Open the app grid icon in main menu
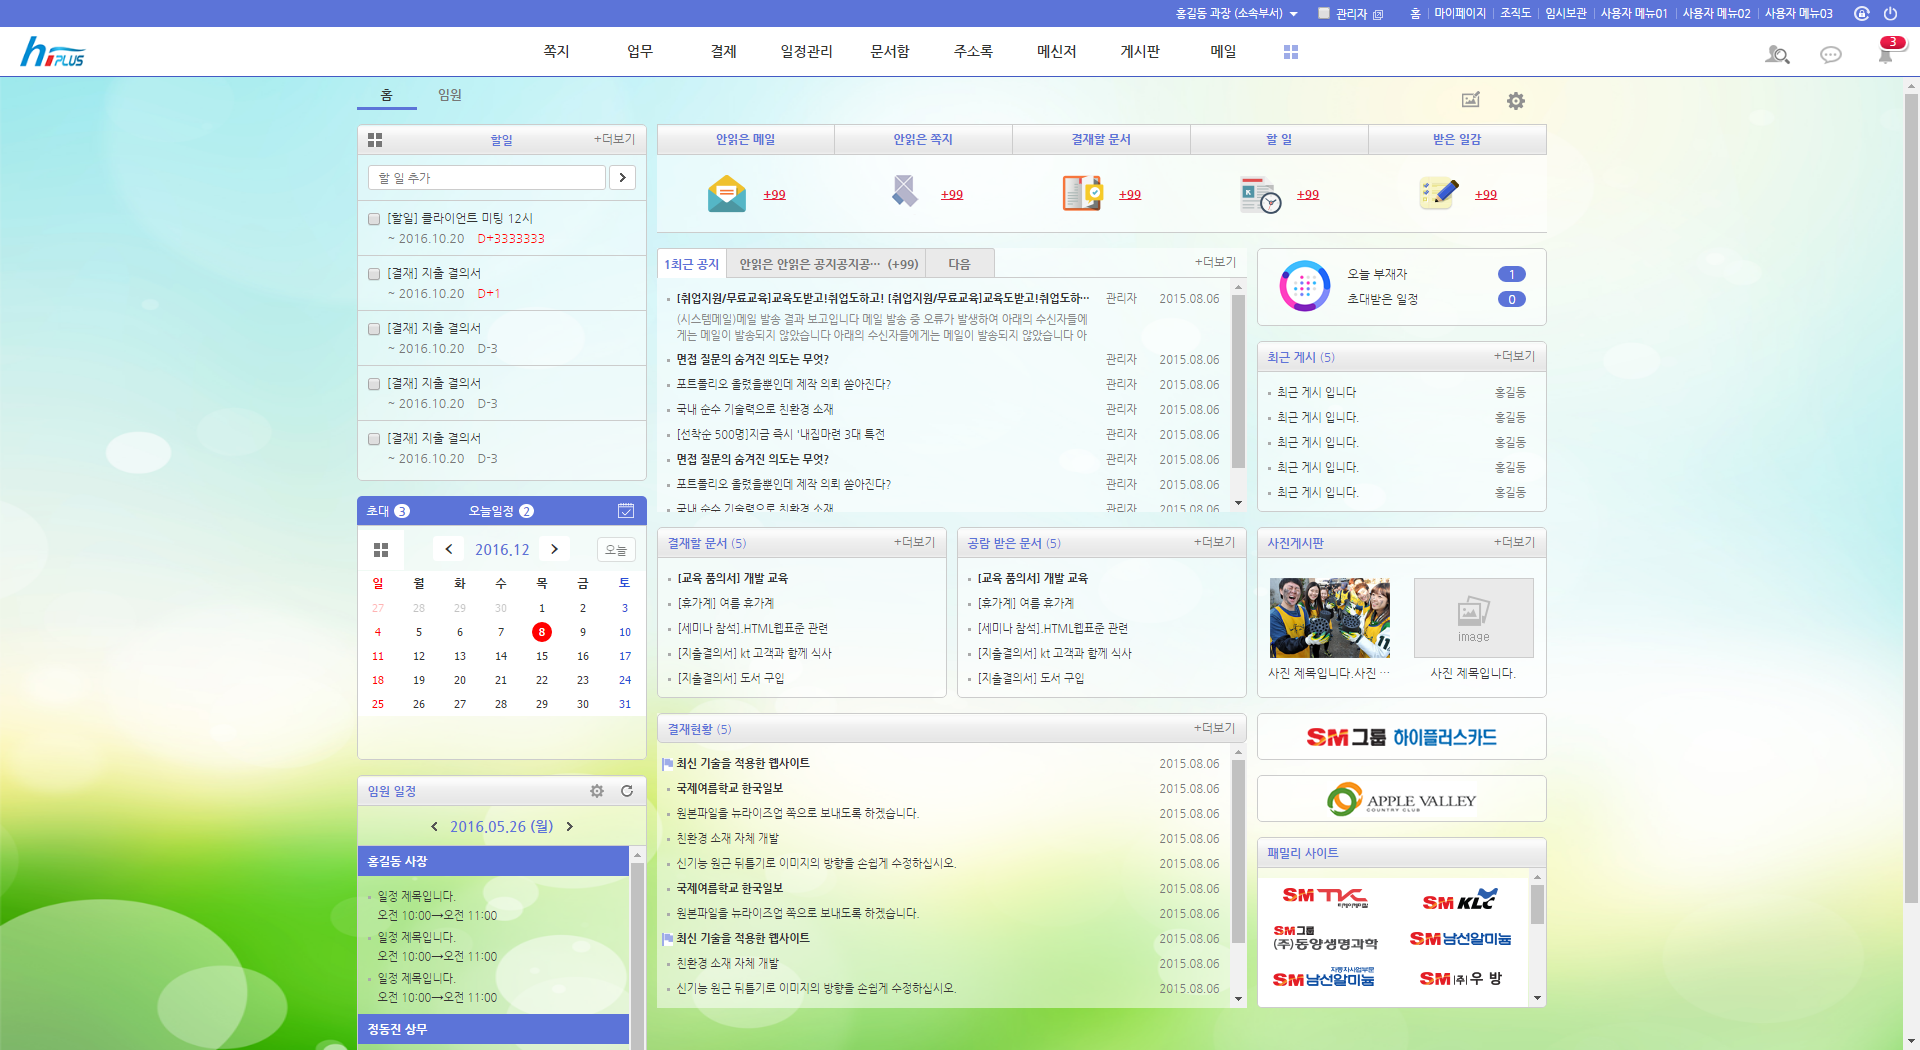Screen dimensions: 1920x1050 click(1290, 52)
